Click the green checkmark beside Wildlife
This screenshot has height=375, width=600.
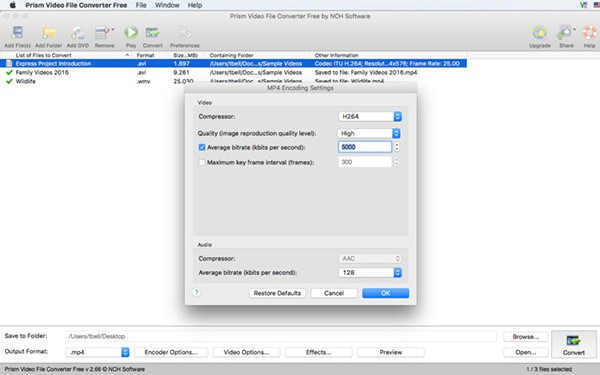pyautogui.click(x=9, y=81)
